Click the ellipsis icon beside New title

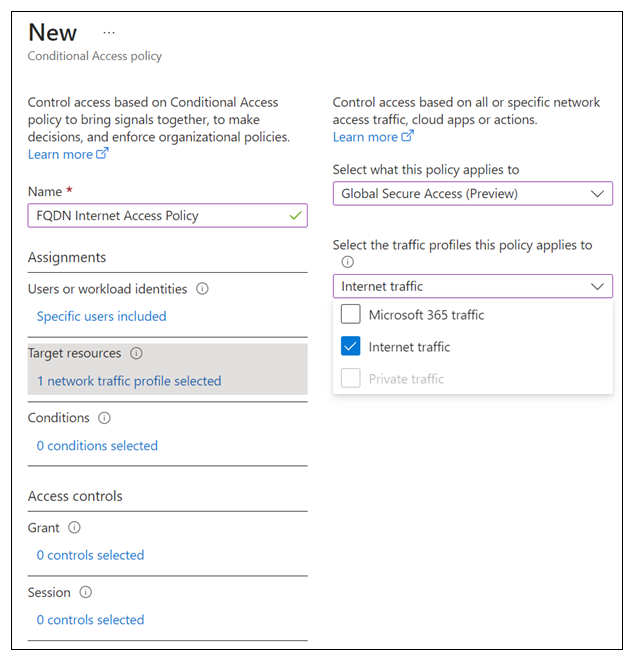click(x=109, y=32)
